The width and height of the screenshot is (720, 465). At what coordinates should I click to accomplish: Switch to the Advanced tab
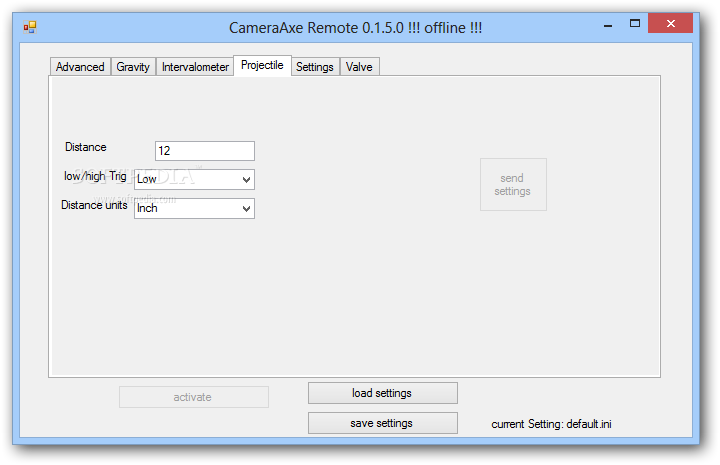click(x=80, y=67)
